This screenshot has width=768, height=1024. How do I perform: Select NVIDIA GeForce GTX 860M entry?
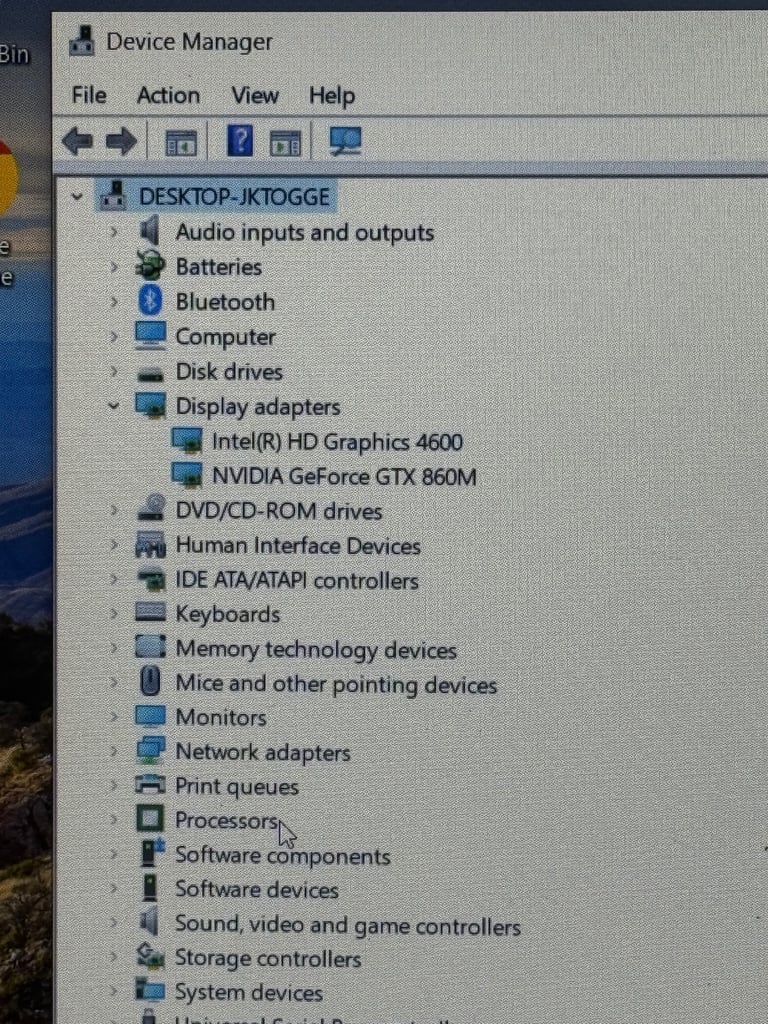(344, 477)
